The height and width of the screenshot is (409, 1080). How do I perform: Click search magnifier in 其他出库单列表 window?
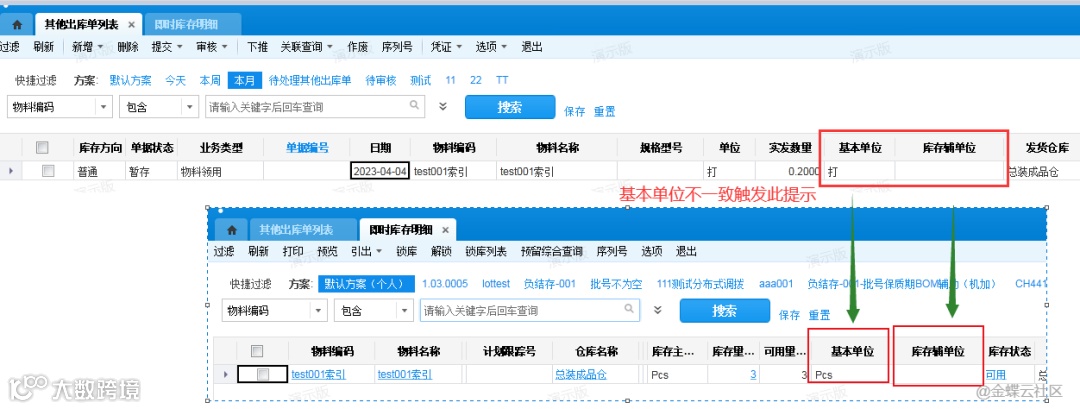[x=414, y=105]
